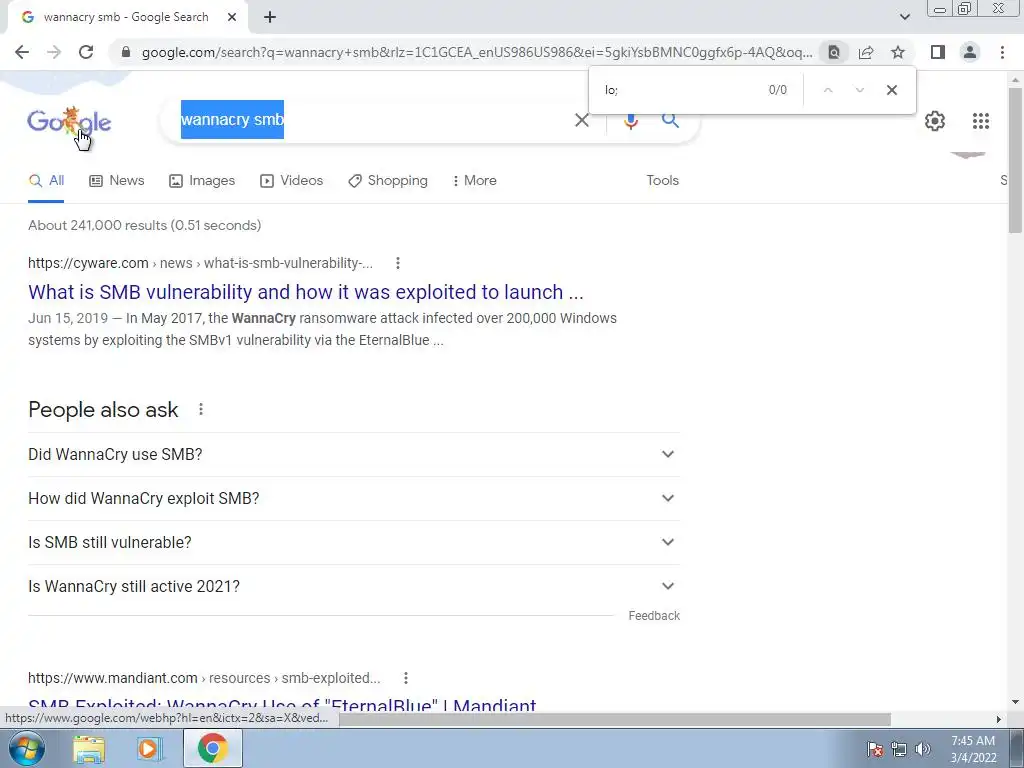Open the Chrome side panel icon
The image size is (1024, 768).
(x=938, y=52)
